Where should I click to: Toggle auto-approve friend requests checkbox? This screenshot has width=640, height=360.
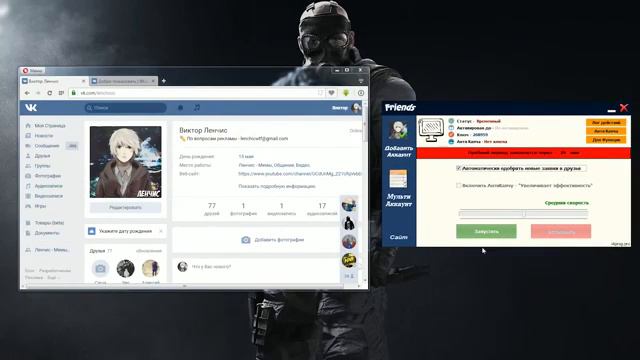[x=458, y=168]
